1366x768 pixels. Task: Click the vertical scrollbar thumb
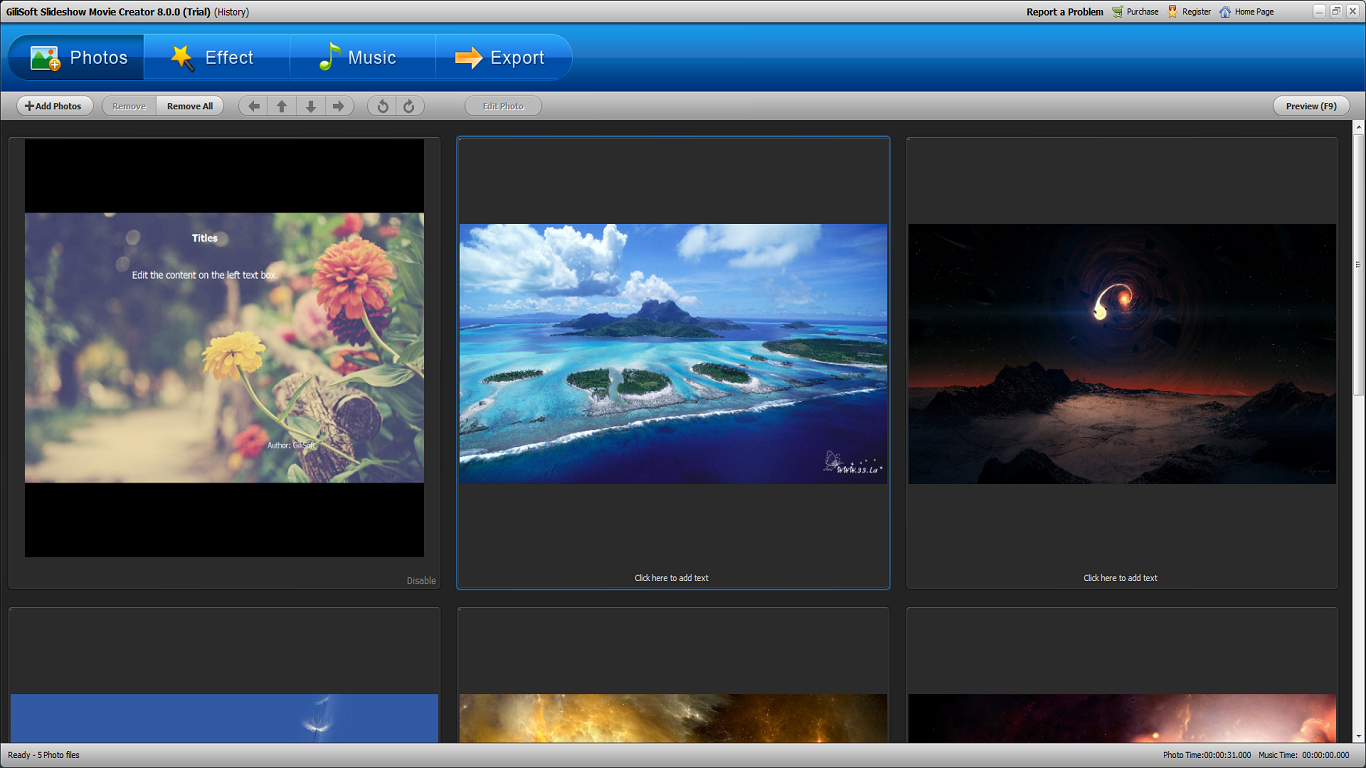tap(1358, 264)
